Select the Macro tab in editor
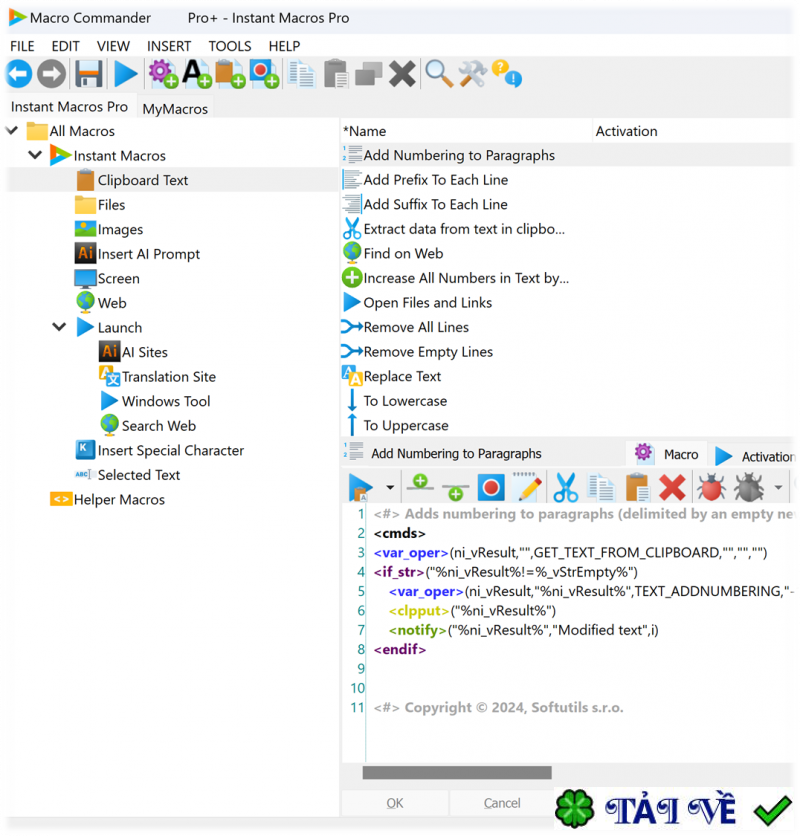Image resolution: width=800 pixels, height=836 pixels. [667, 454]
